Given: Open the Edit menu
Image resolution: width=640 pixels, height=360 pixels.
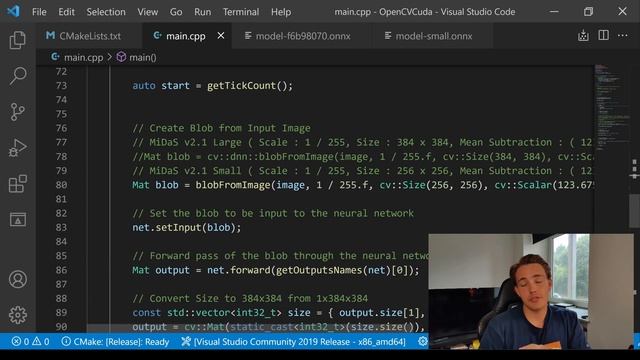Looking at the screenshot, I should coord(66,12).
